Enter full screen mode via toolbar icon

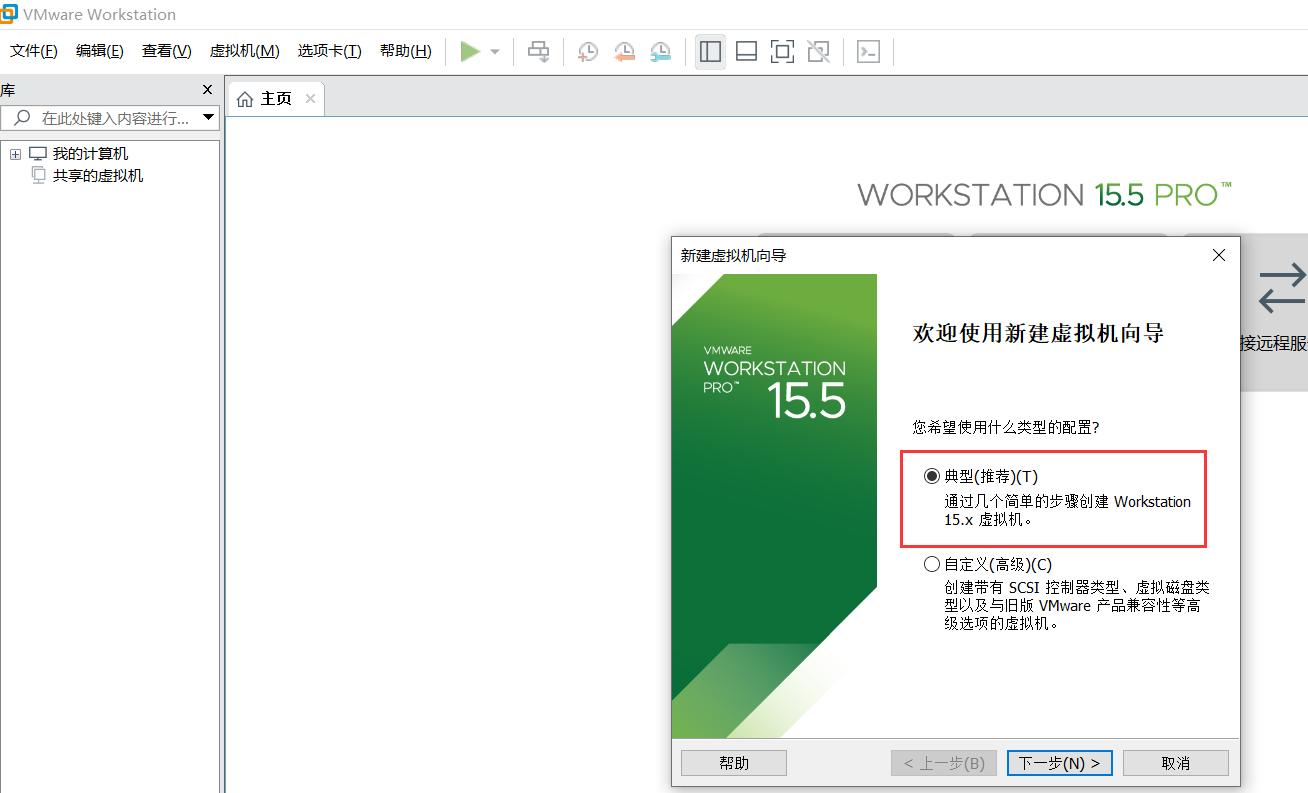coord(782,51)
